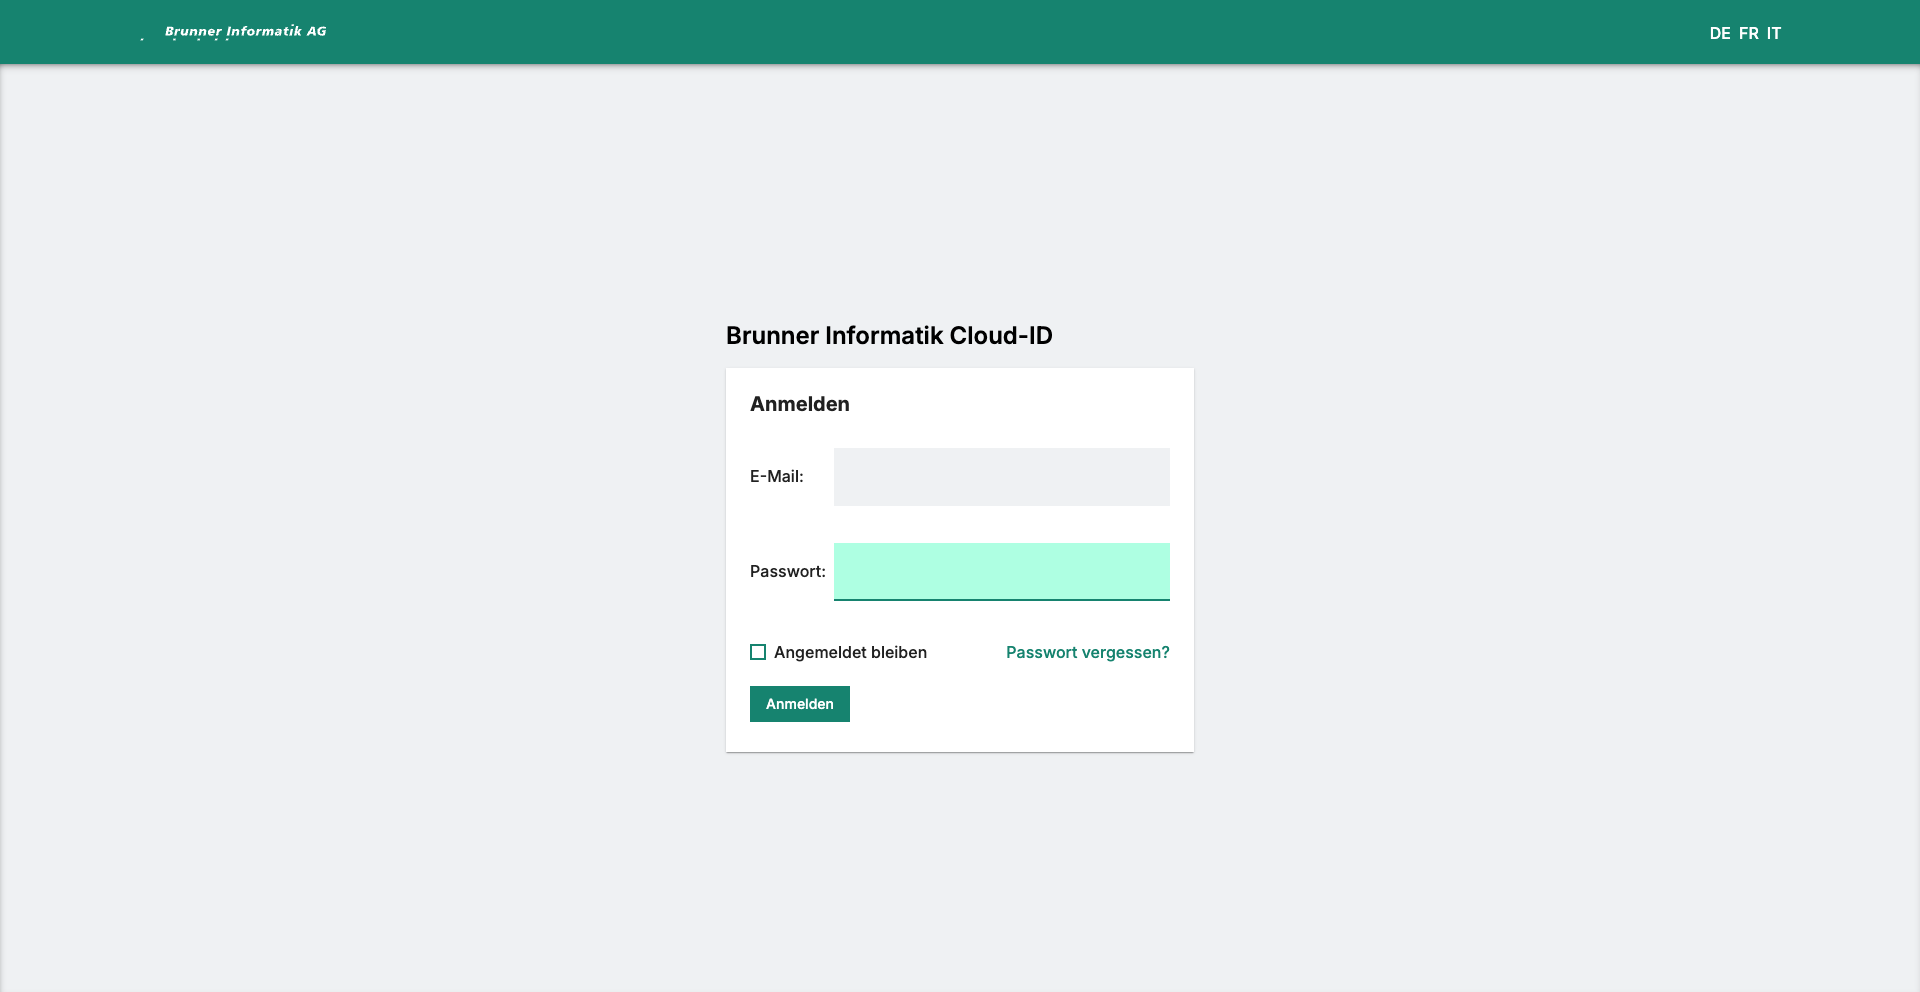Click the green underline of Passwort field

(1001, 599)
